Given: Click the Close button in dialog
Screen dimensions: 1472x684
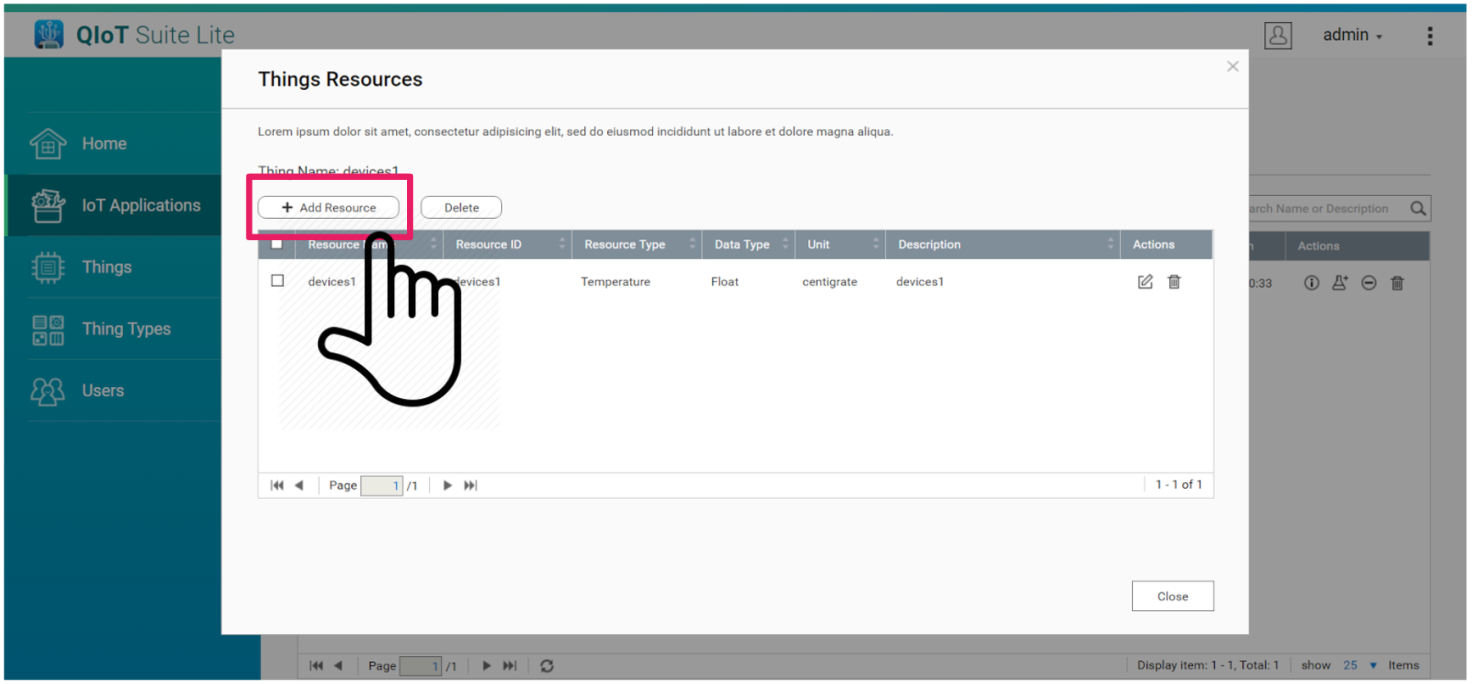Looking at the screenshot, I should pos(1172,596).
